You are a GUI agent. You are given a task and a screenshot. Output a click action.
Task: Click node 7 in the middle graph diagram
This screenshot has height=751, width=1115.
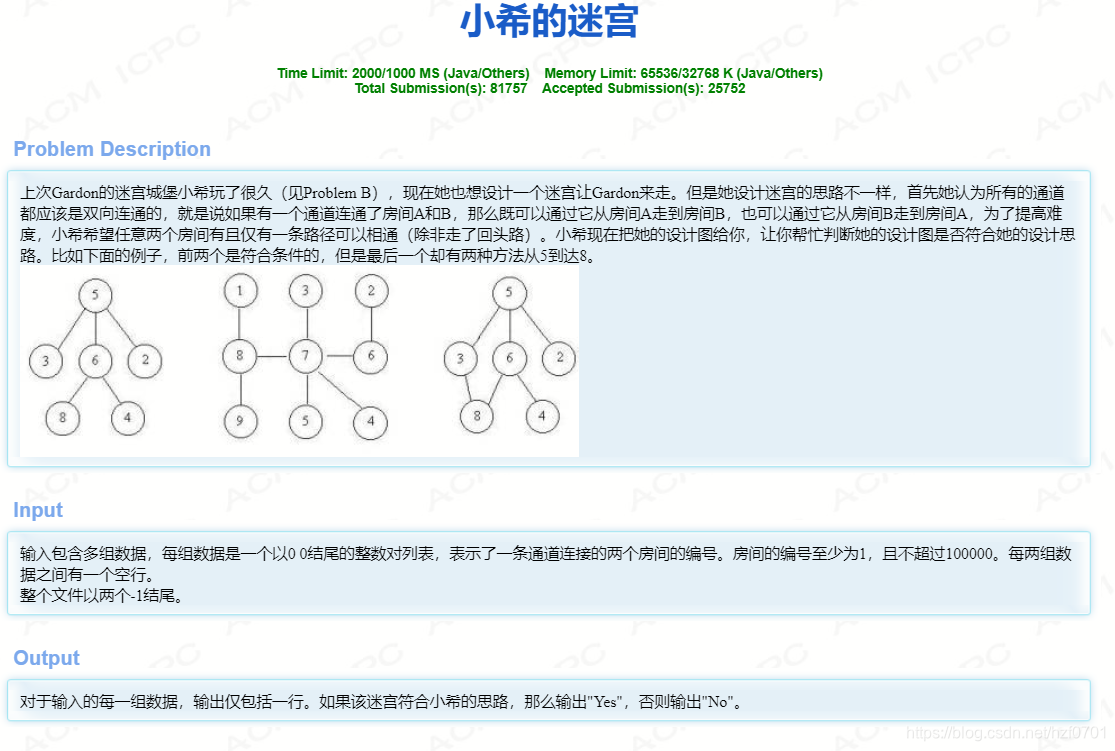pos(306,356)
